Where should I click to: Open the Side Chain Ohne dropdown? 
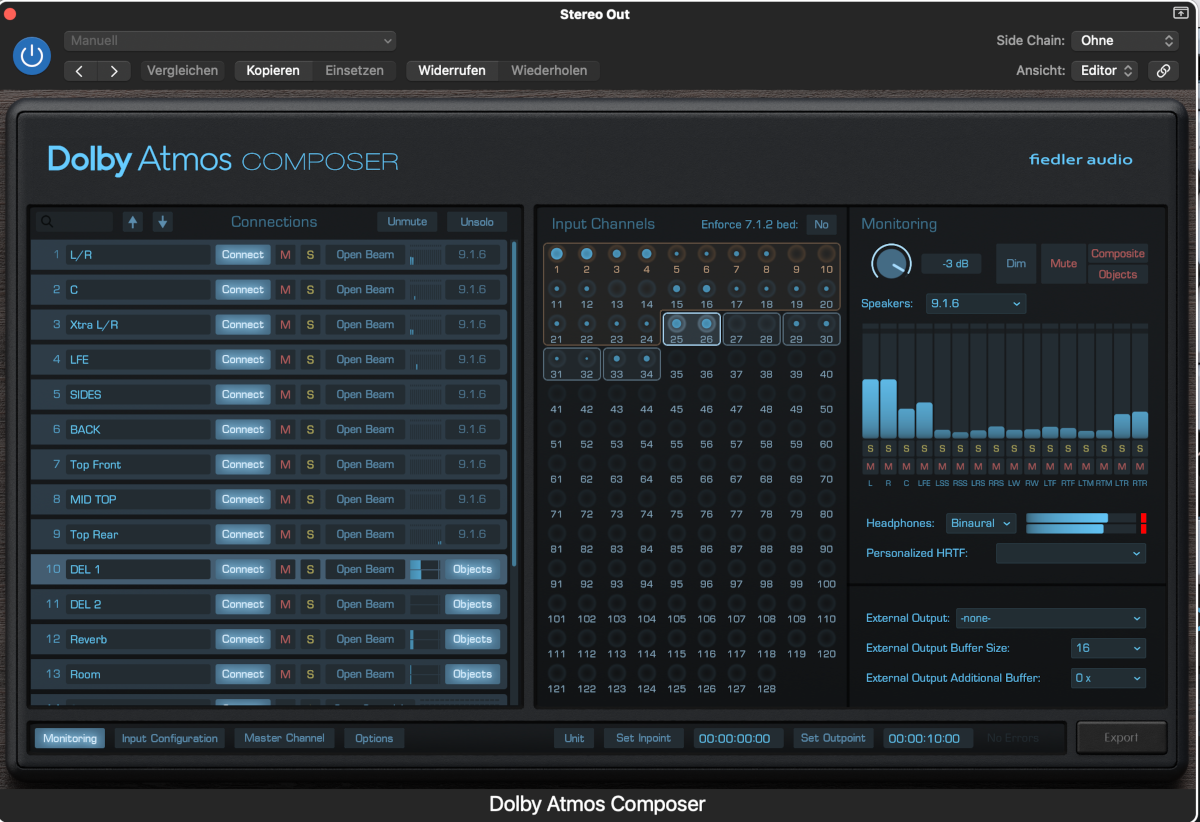[1125, 41]
